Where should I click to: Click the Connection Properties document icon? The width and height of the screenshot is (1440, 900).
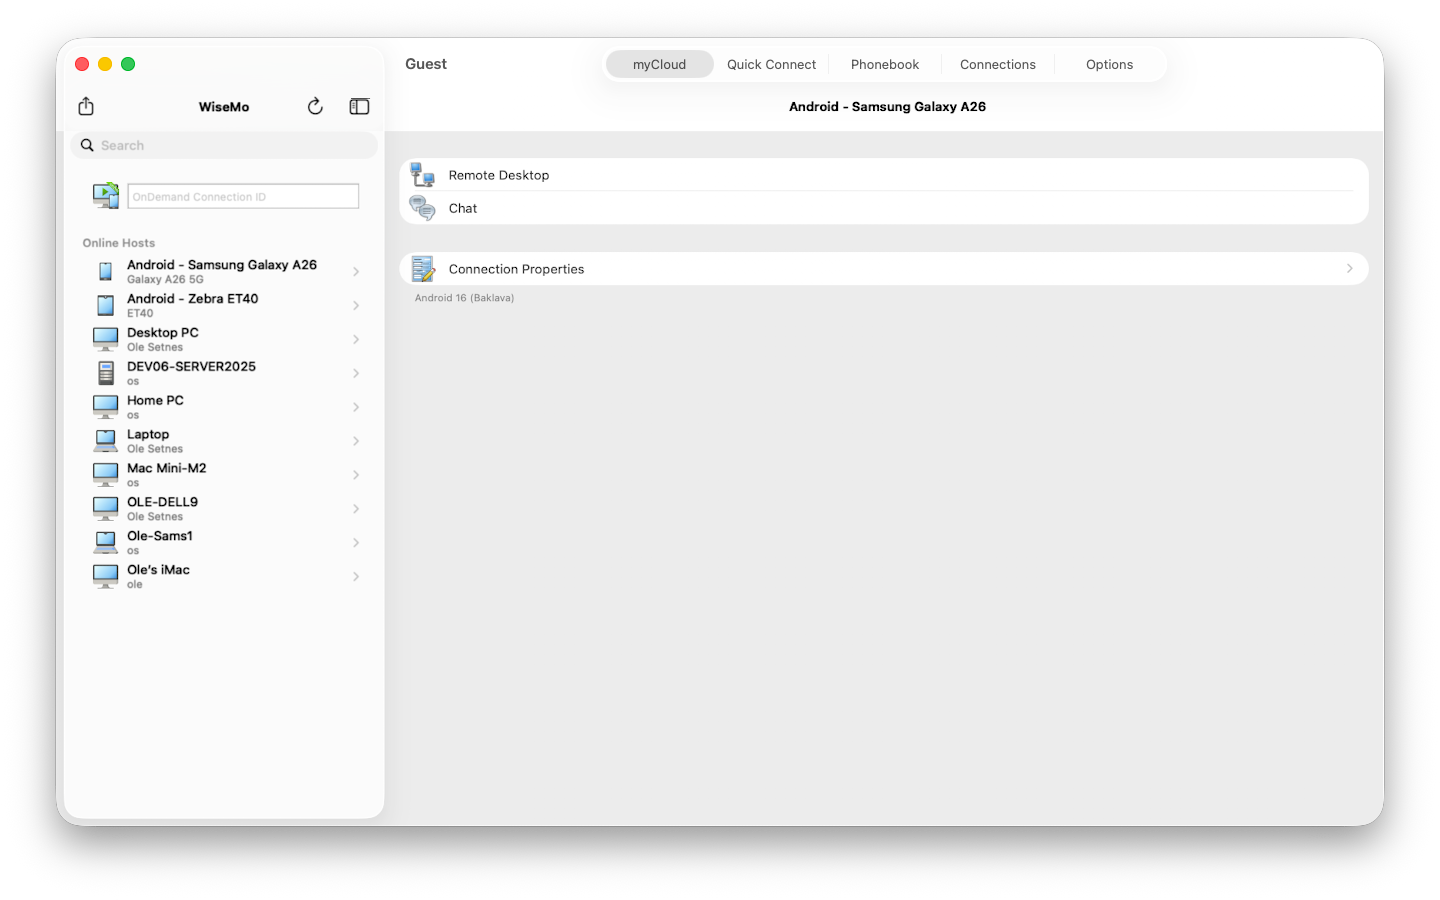tap(423, 268)
